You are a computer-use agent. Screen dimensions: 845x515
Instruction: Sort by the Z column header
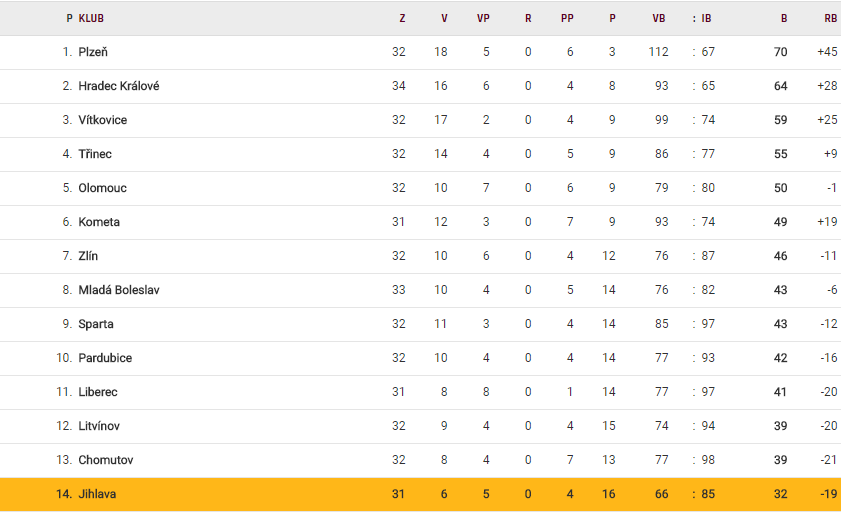(x=402, y=18)
